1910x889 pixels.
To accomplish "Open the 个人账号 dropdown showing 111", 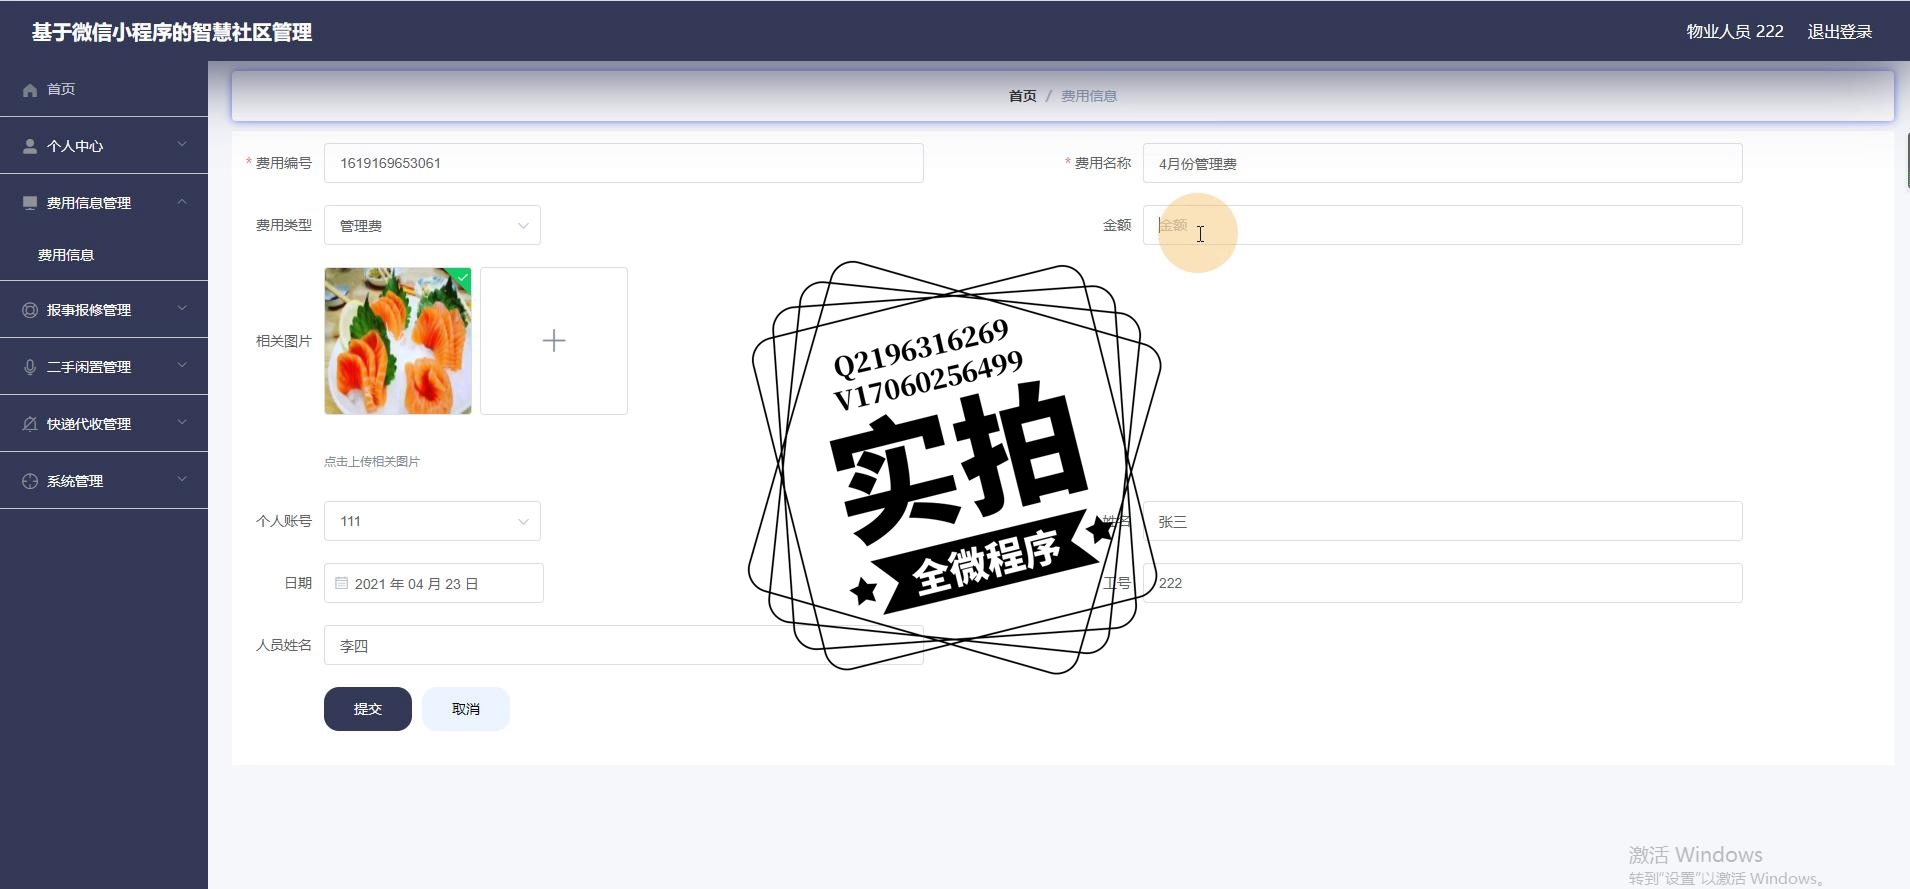I will [x=432, y=521].
